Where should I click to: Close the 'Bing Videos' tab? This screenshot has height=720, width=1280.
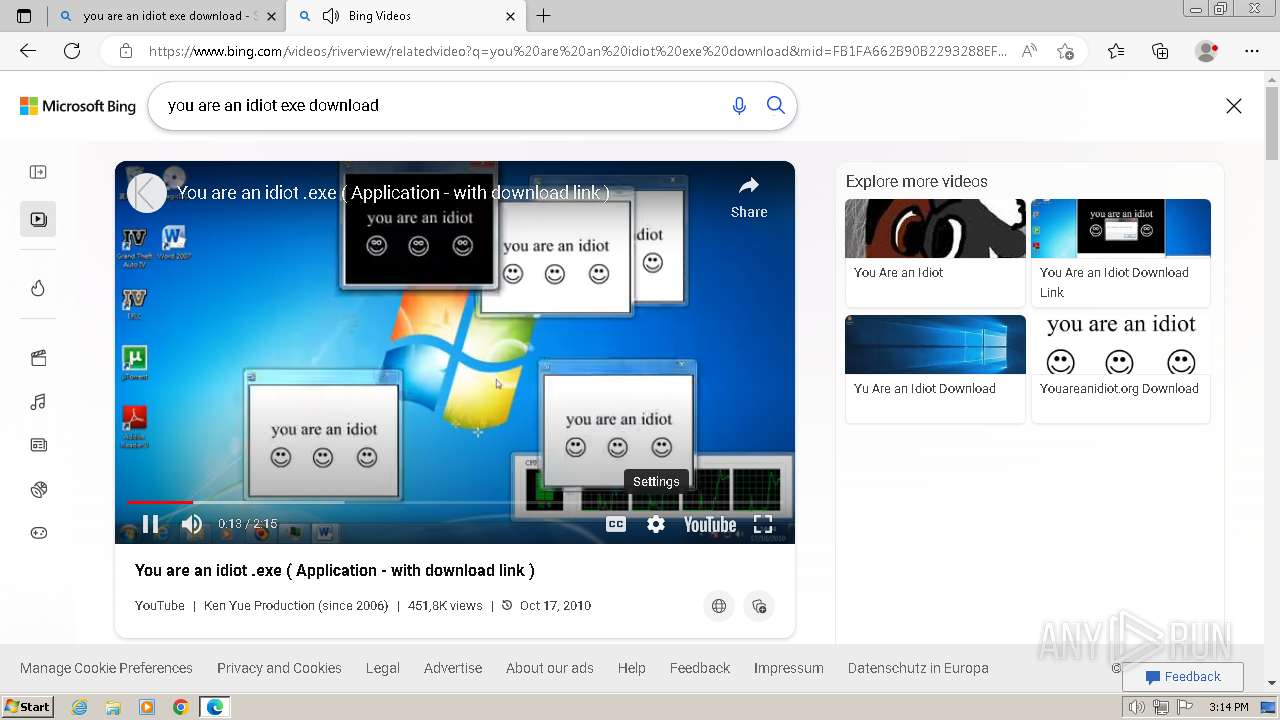pos(510,16)
